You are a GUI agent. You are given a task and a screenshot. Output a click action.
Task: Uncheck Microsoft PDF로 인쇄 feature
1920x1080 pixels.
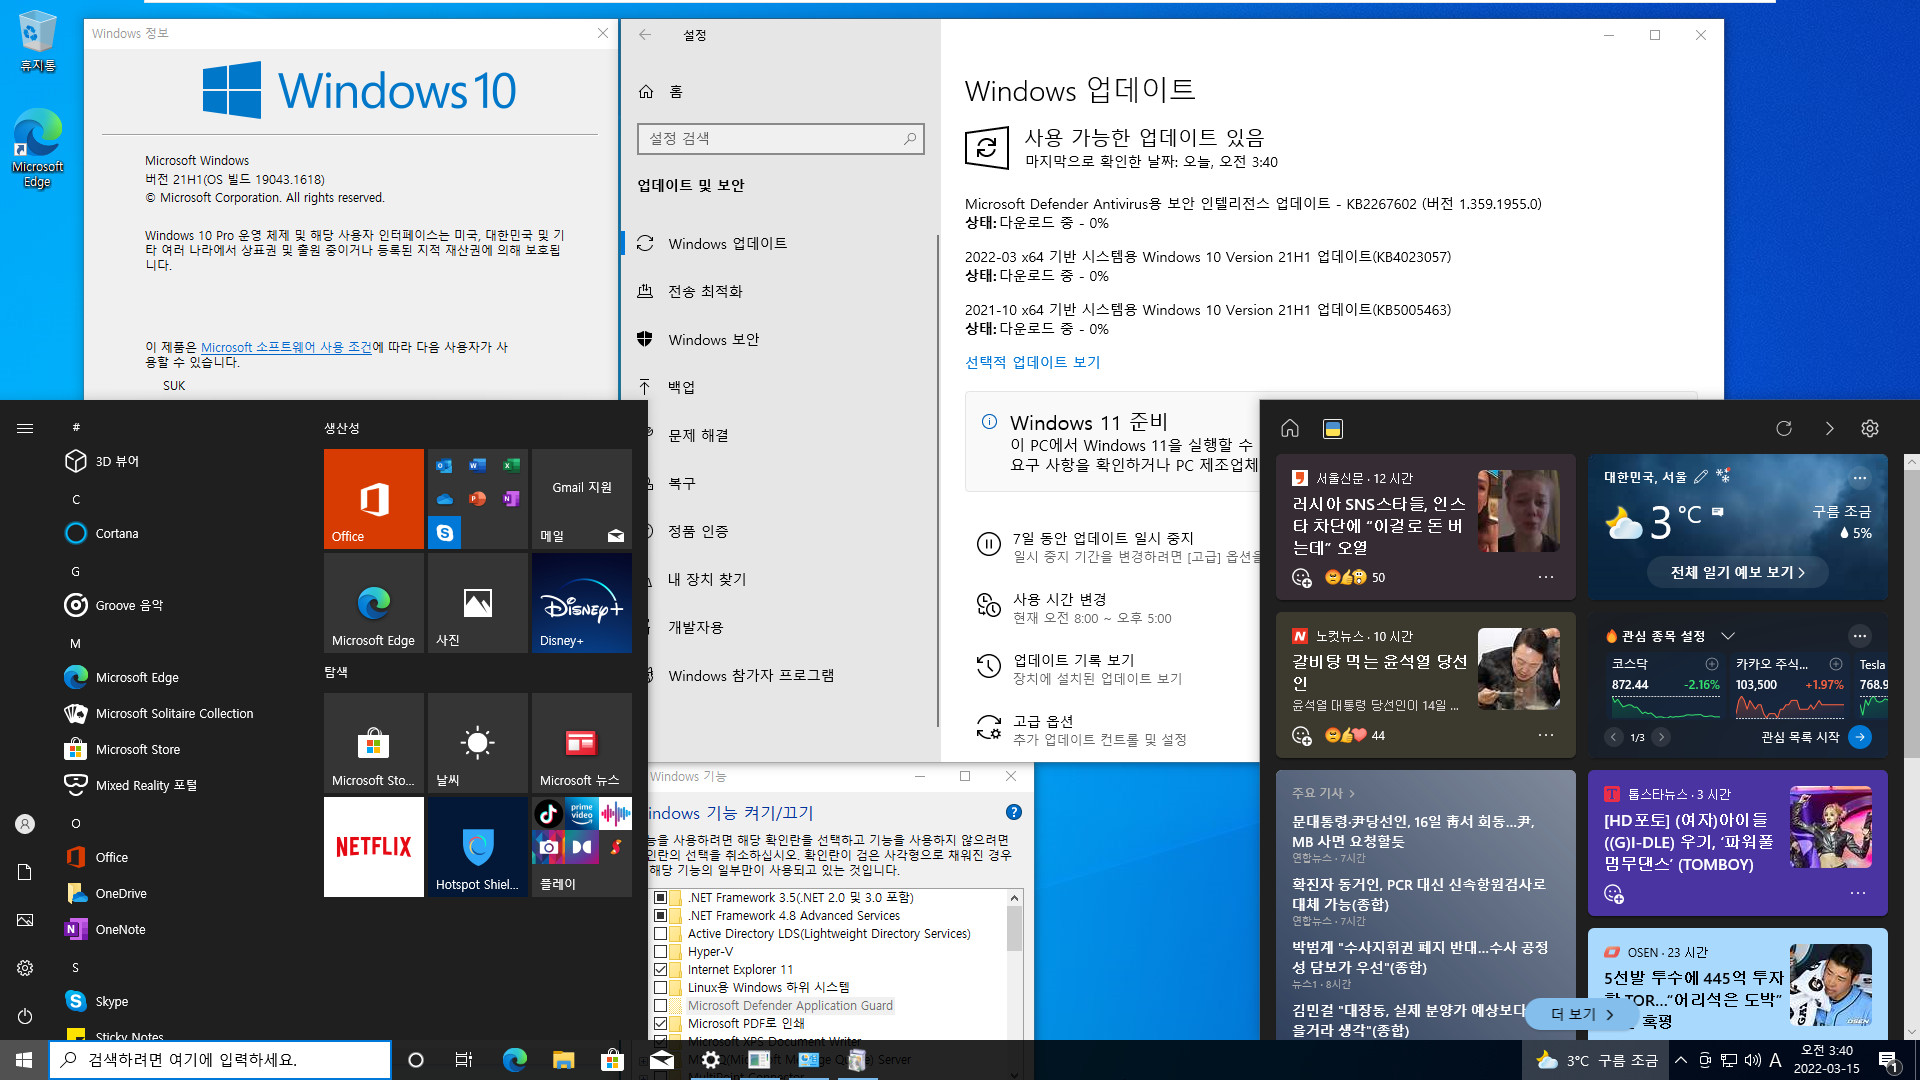point(660,1023)
